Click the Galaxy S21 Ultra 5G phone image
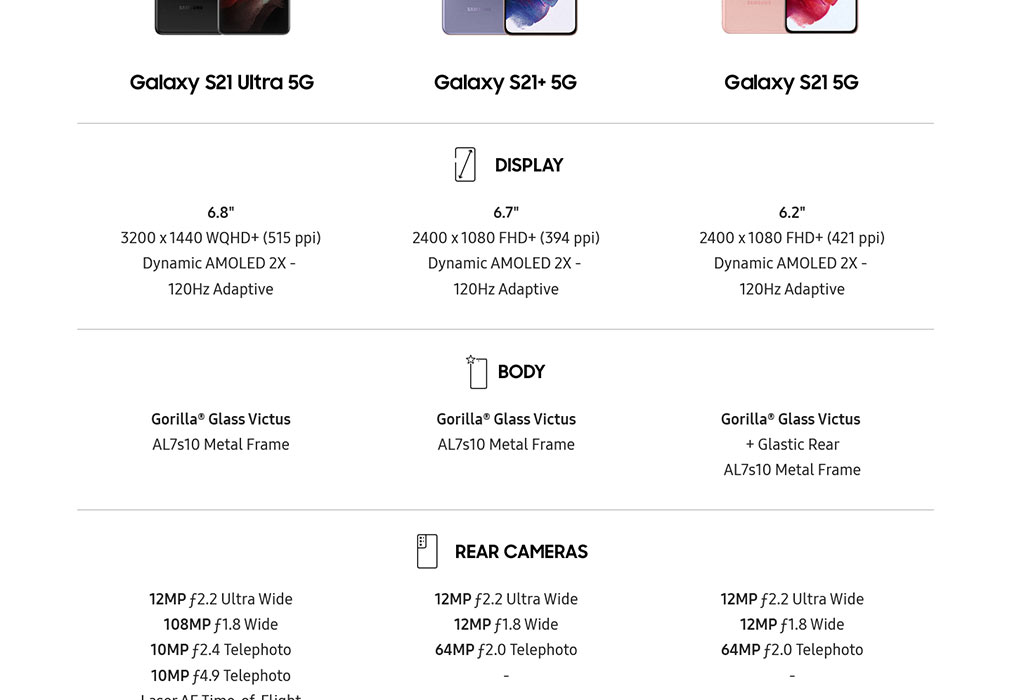Image resolution: width=1012 pixels, height=700 pixels. click(222, 17)
